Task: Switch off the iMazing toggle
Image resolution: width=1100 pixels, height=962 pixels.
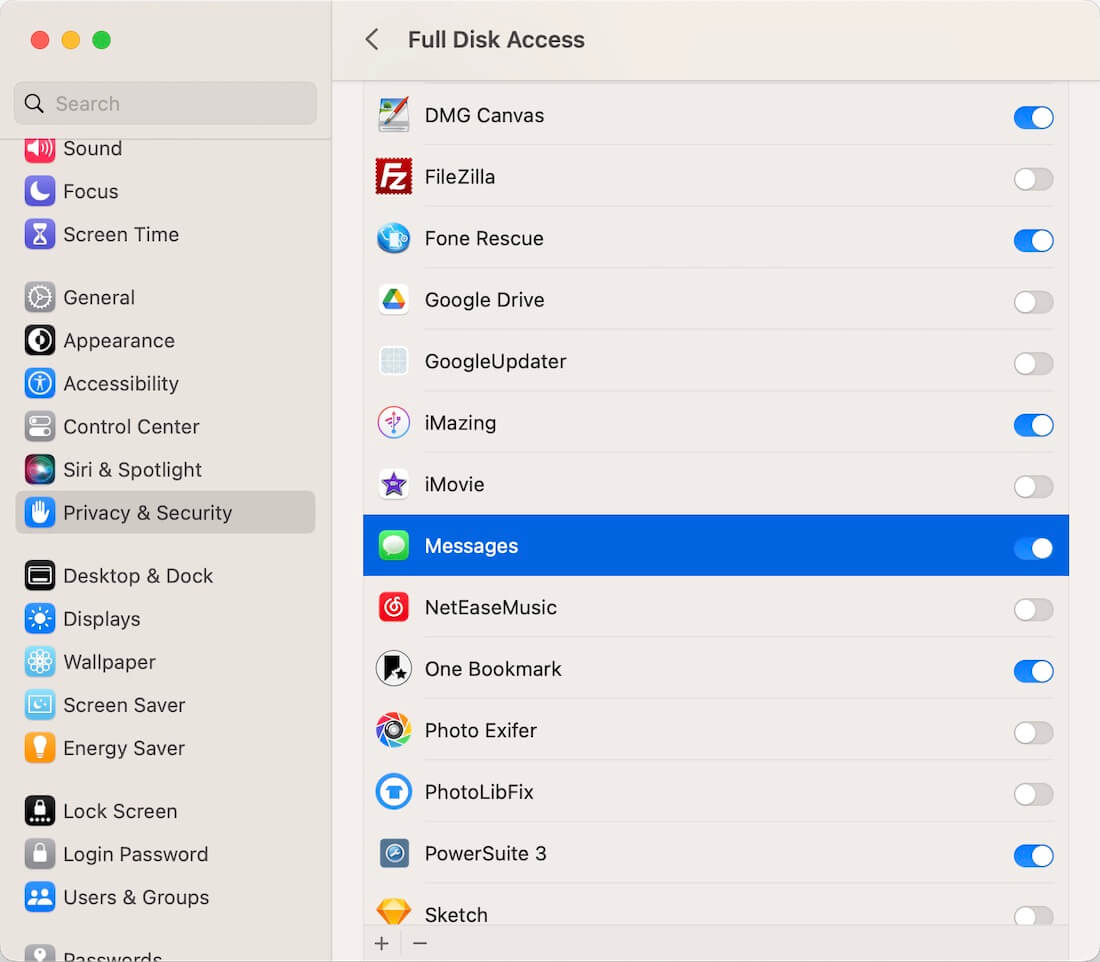Action: (x=1033, y=425)
